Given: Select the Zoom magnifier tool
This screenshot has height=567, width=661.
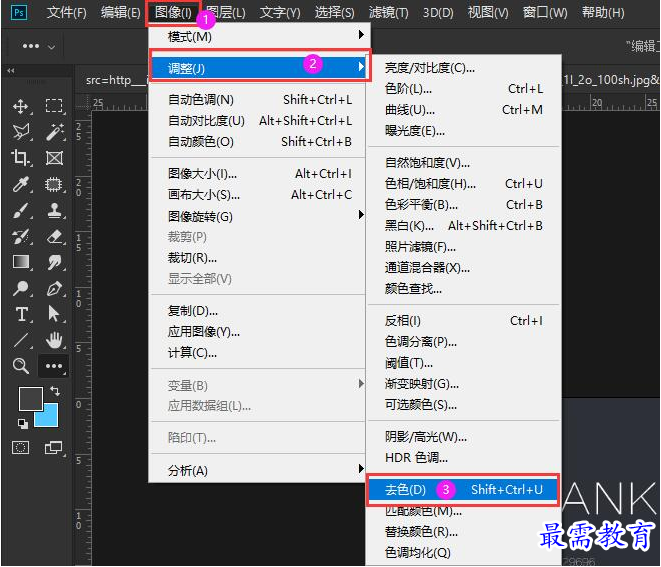Looking at the screenshot, I should pos(21,365).
